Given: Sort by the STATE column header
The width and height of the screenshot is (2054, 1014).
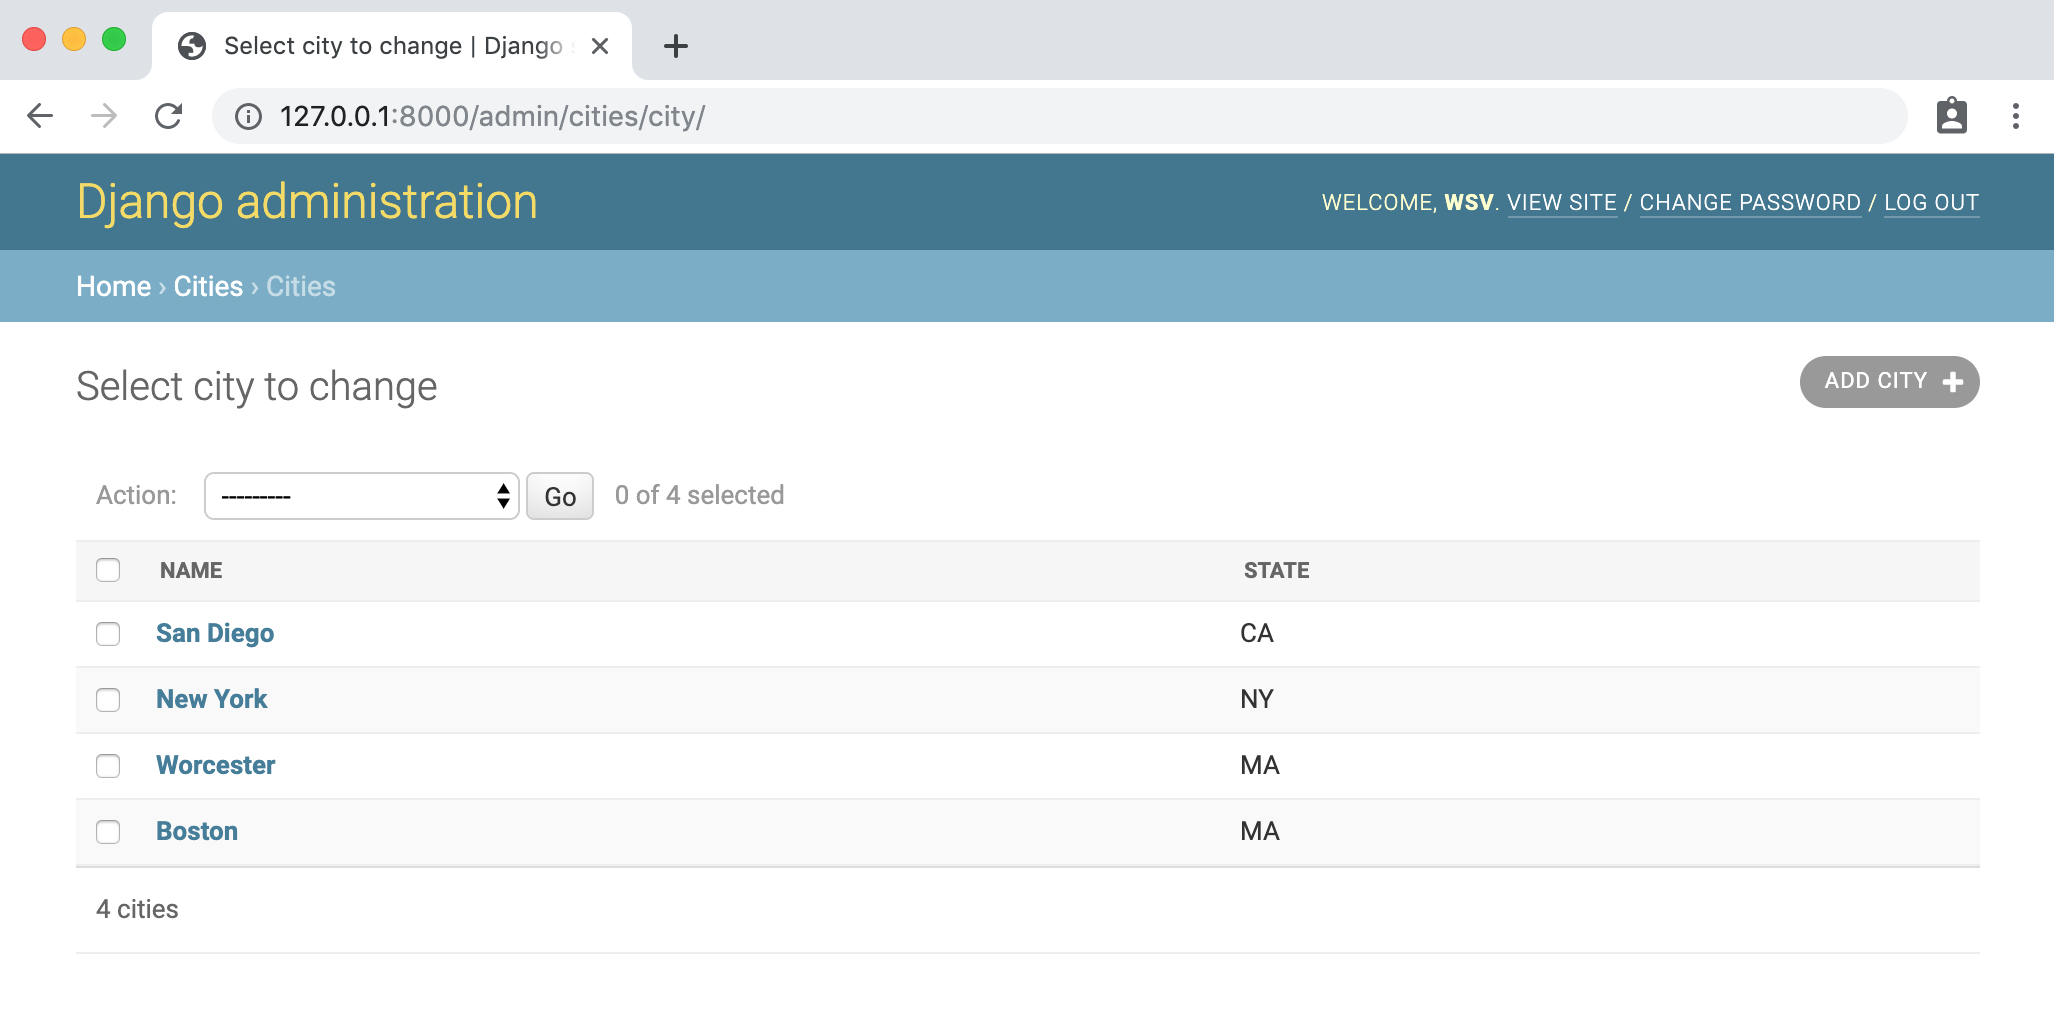Looking at the screenshot, I should coord(1276,570).
